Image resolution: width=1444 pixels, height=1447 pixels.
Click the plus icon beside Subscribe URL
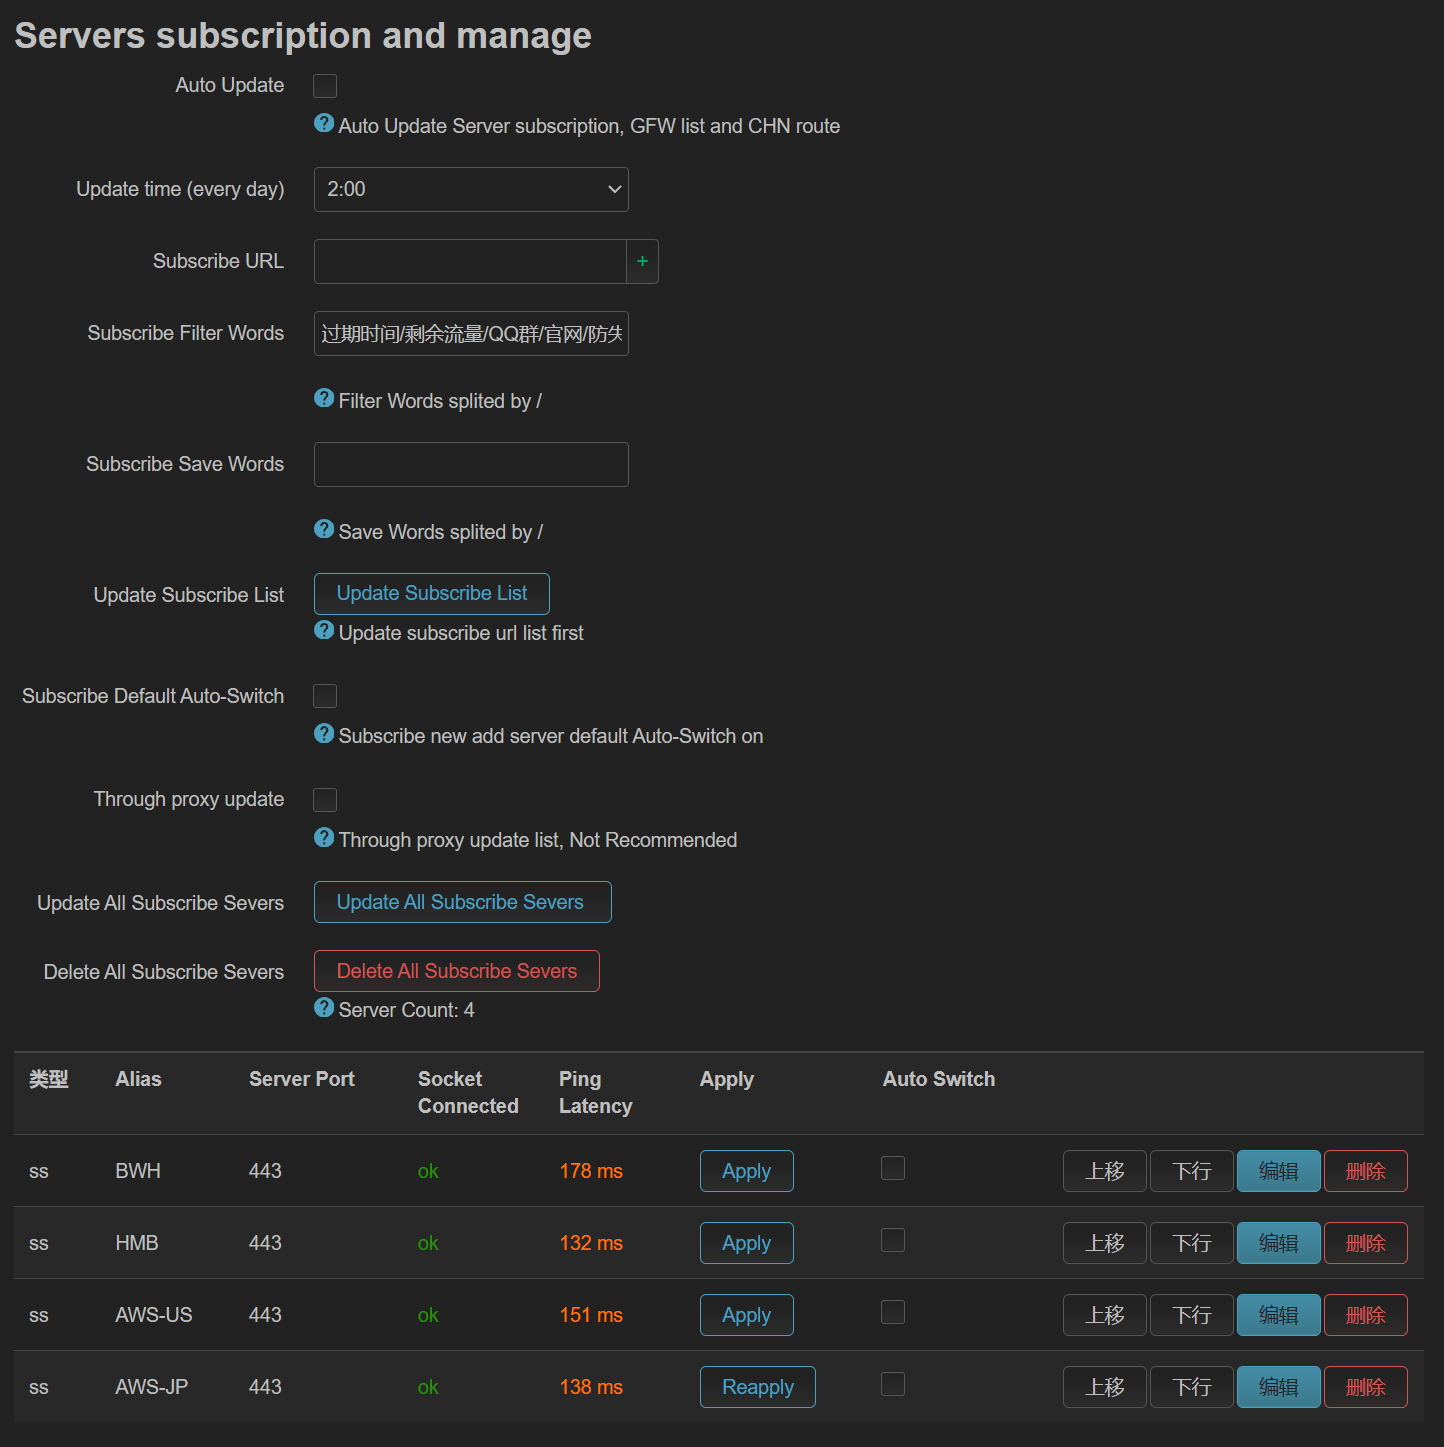tap(642, 261)
